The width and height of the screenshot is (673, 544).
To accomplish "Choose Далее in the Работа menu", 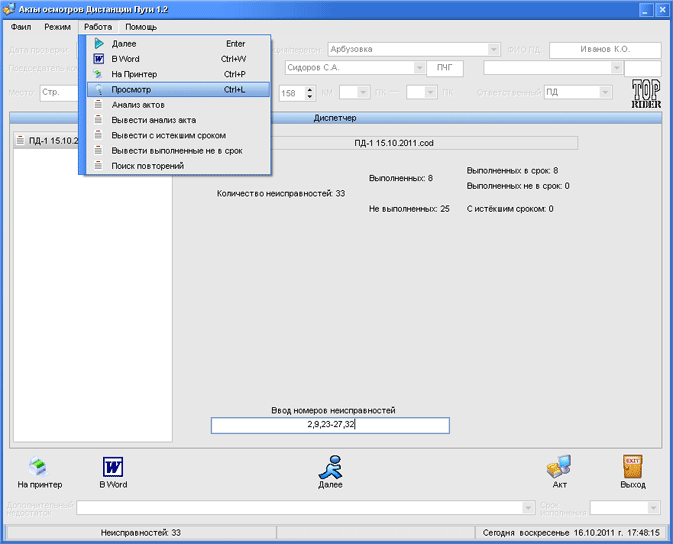I will click(x=179, y=44).
